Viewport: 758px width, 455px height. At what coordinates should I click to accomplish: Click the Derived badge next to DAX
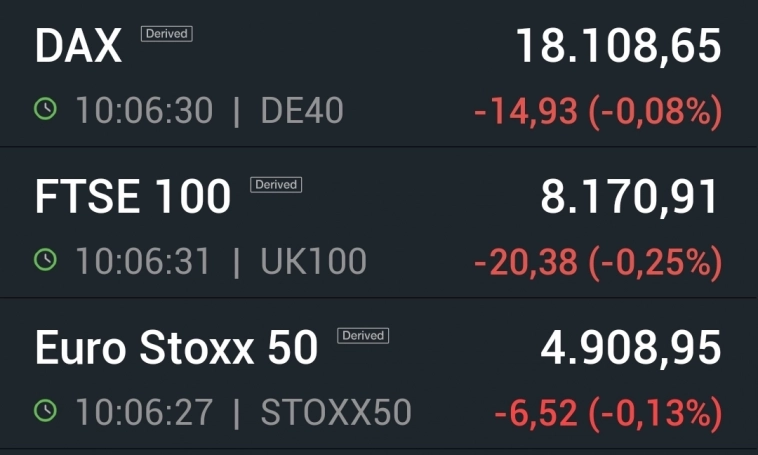coord(166,34)
